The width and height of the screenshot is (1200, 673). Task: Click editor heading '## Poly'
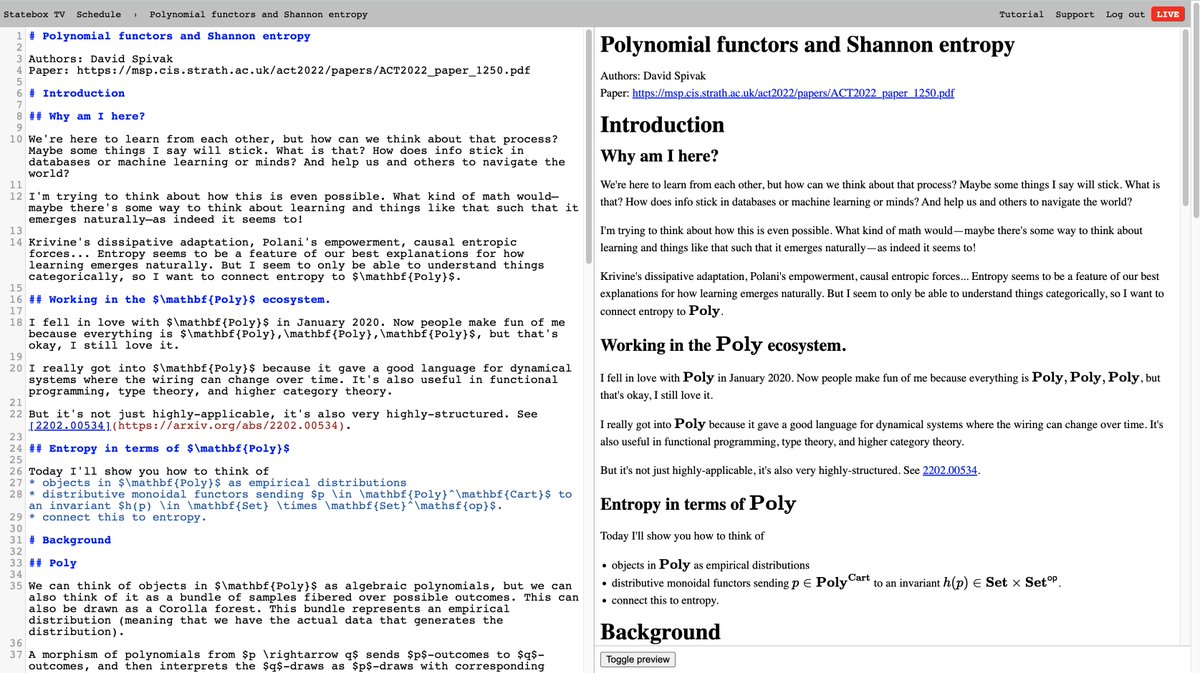pyautogui.click(x=53, y=563)
